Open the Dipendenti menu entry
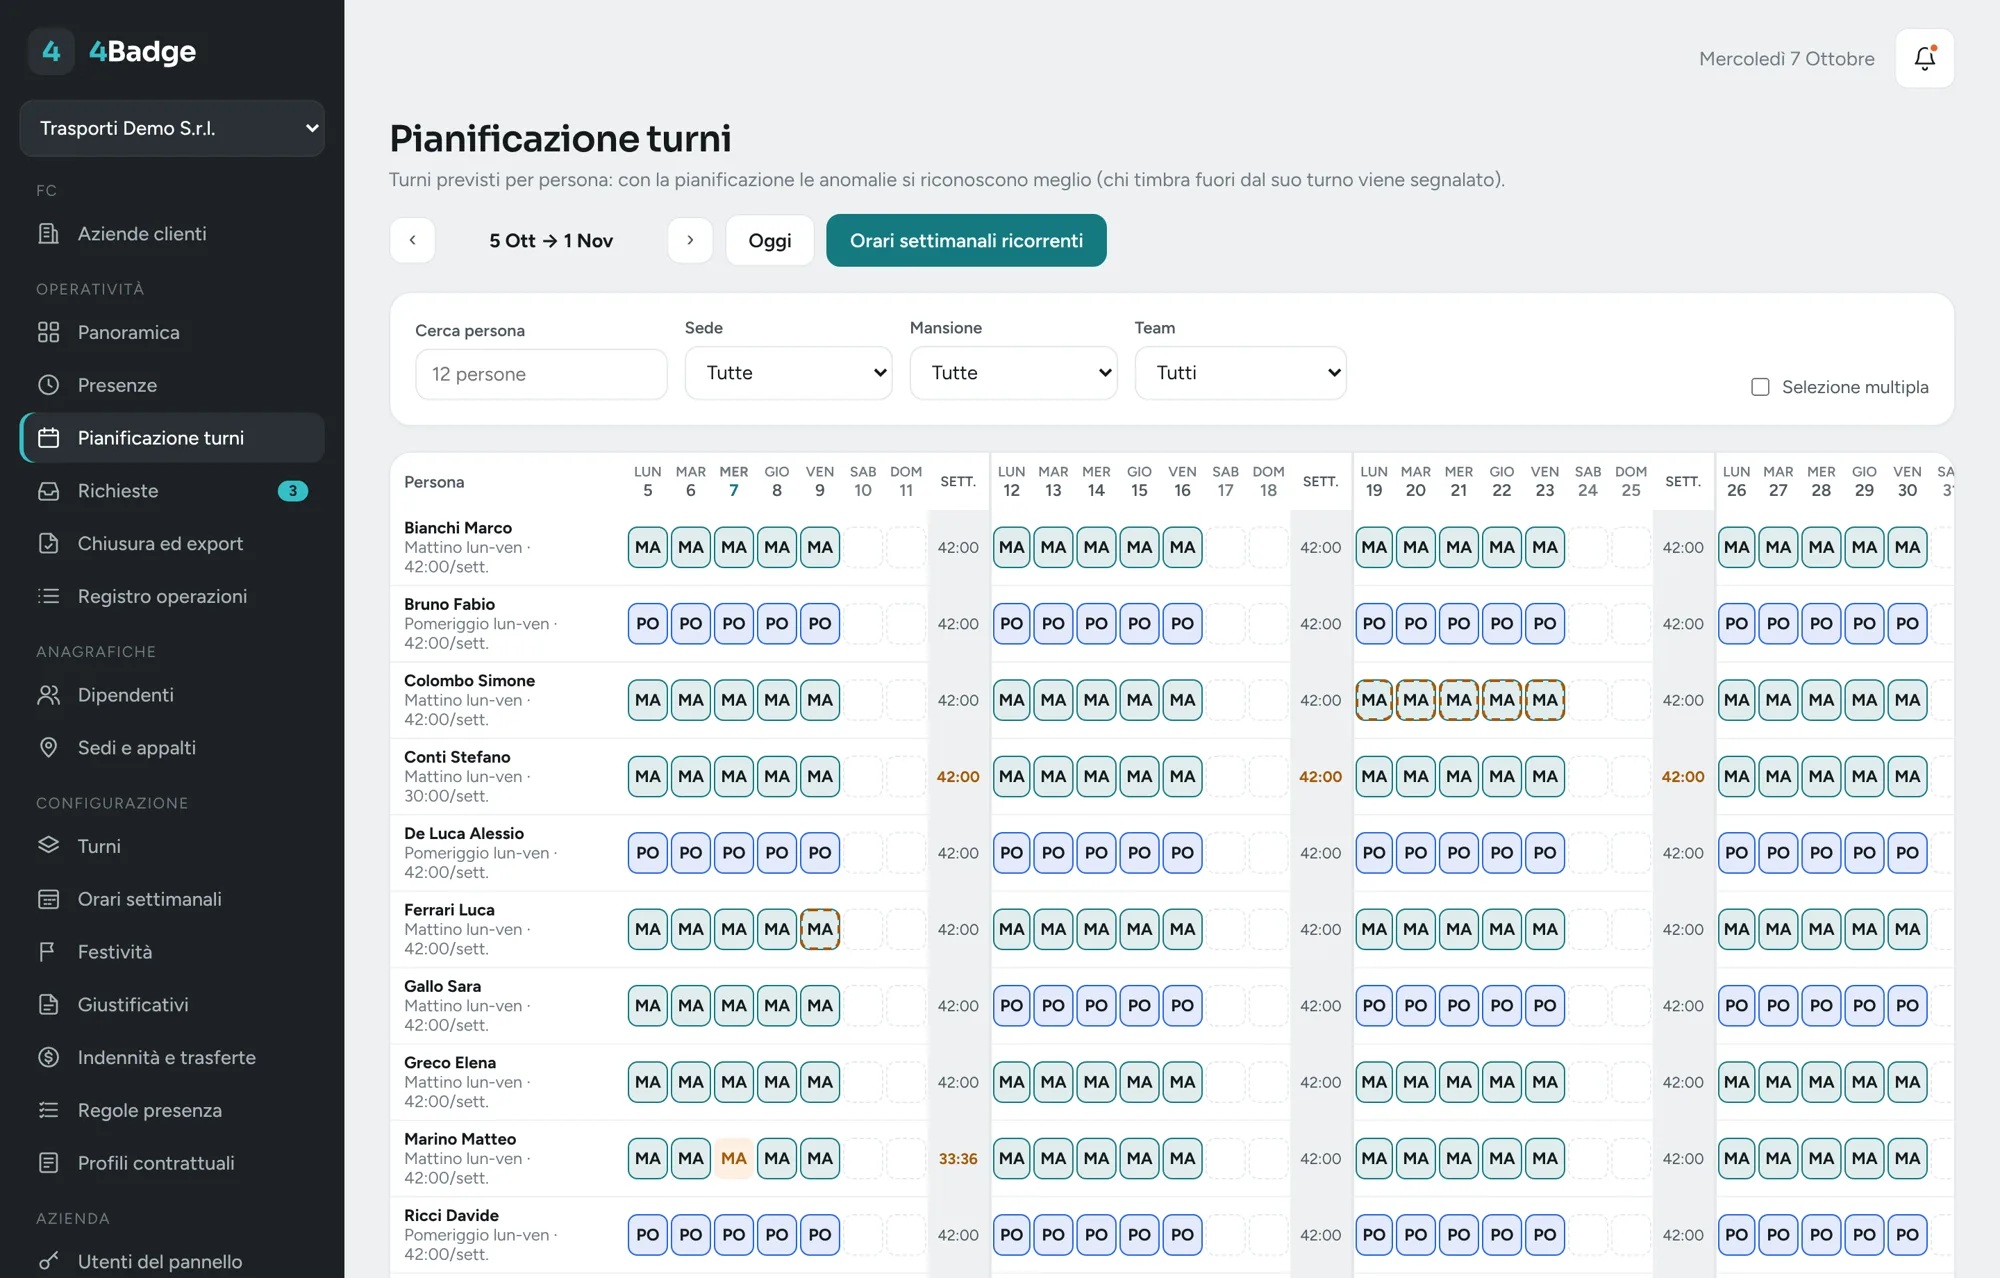2000x1278 pixels. click(x=172, y=695)
